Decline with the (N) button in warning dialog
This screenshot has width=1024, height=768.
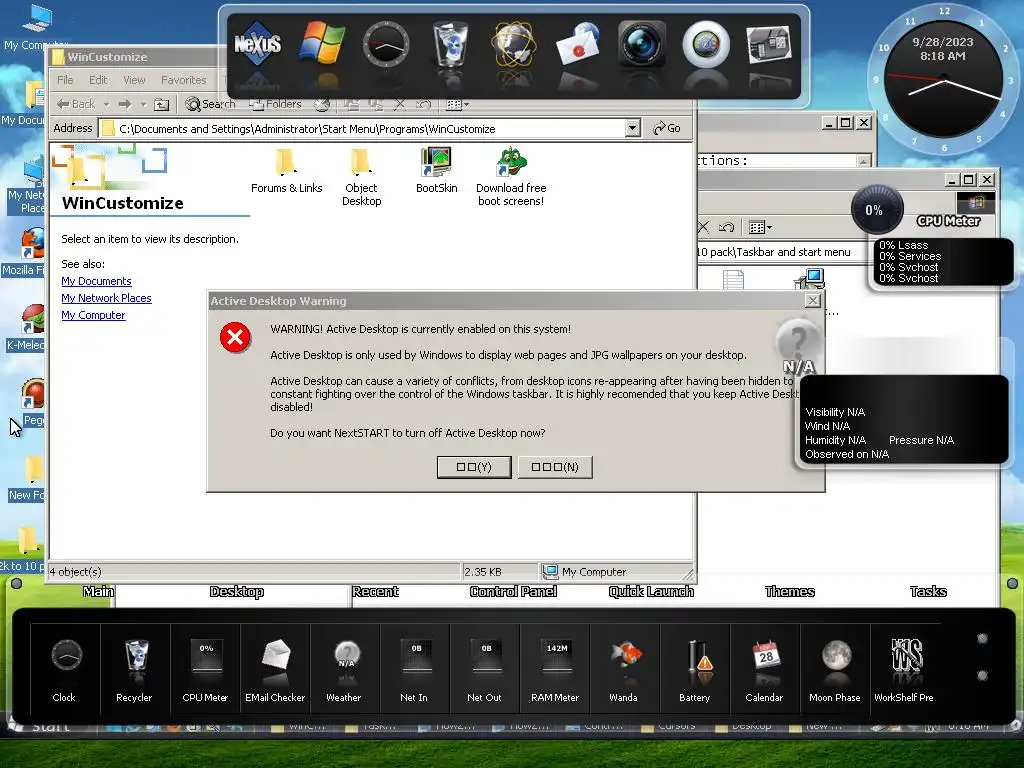coord(555,467)
